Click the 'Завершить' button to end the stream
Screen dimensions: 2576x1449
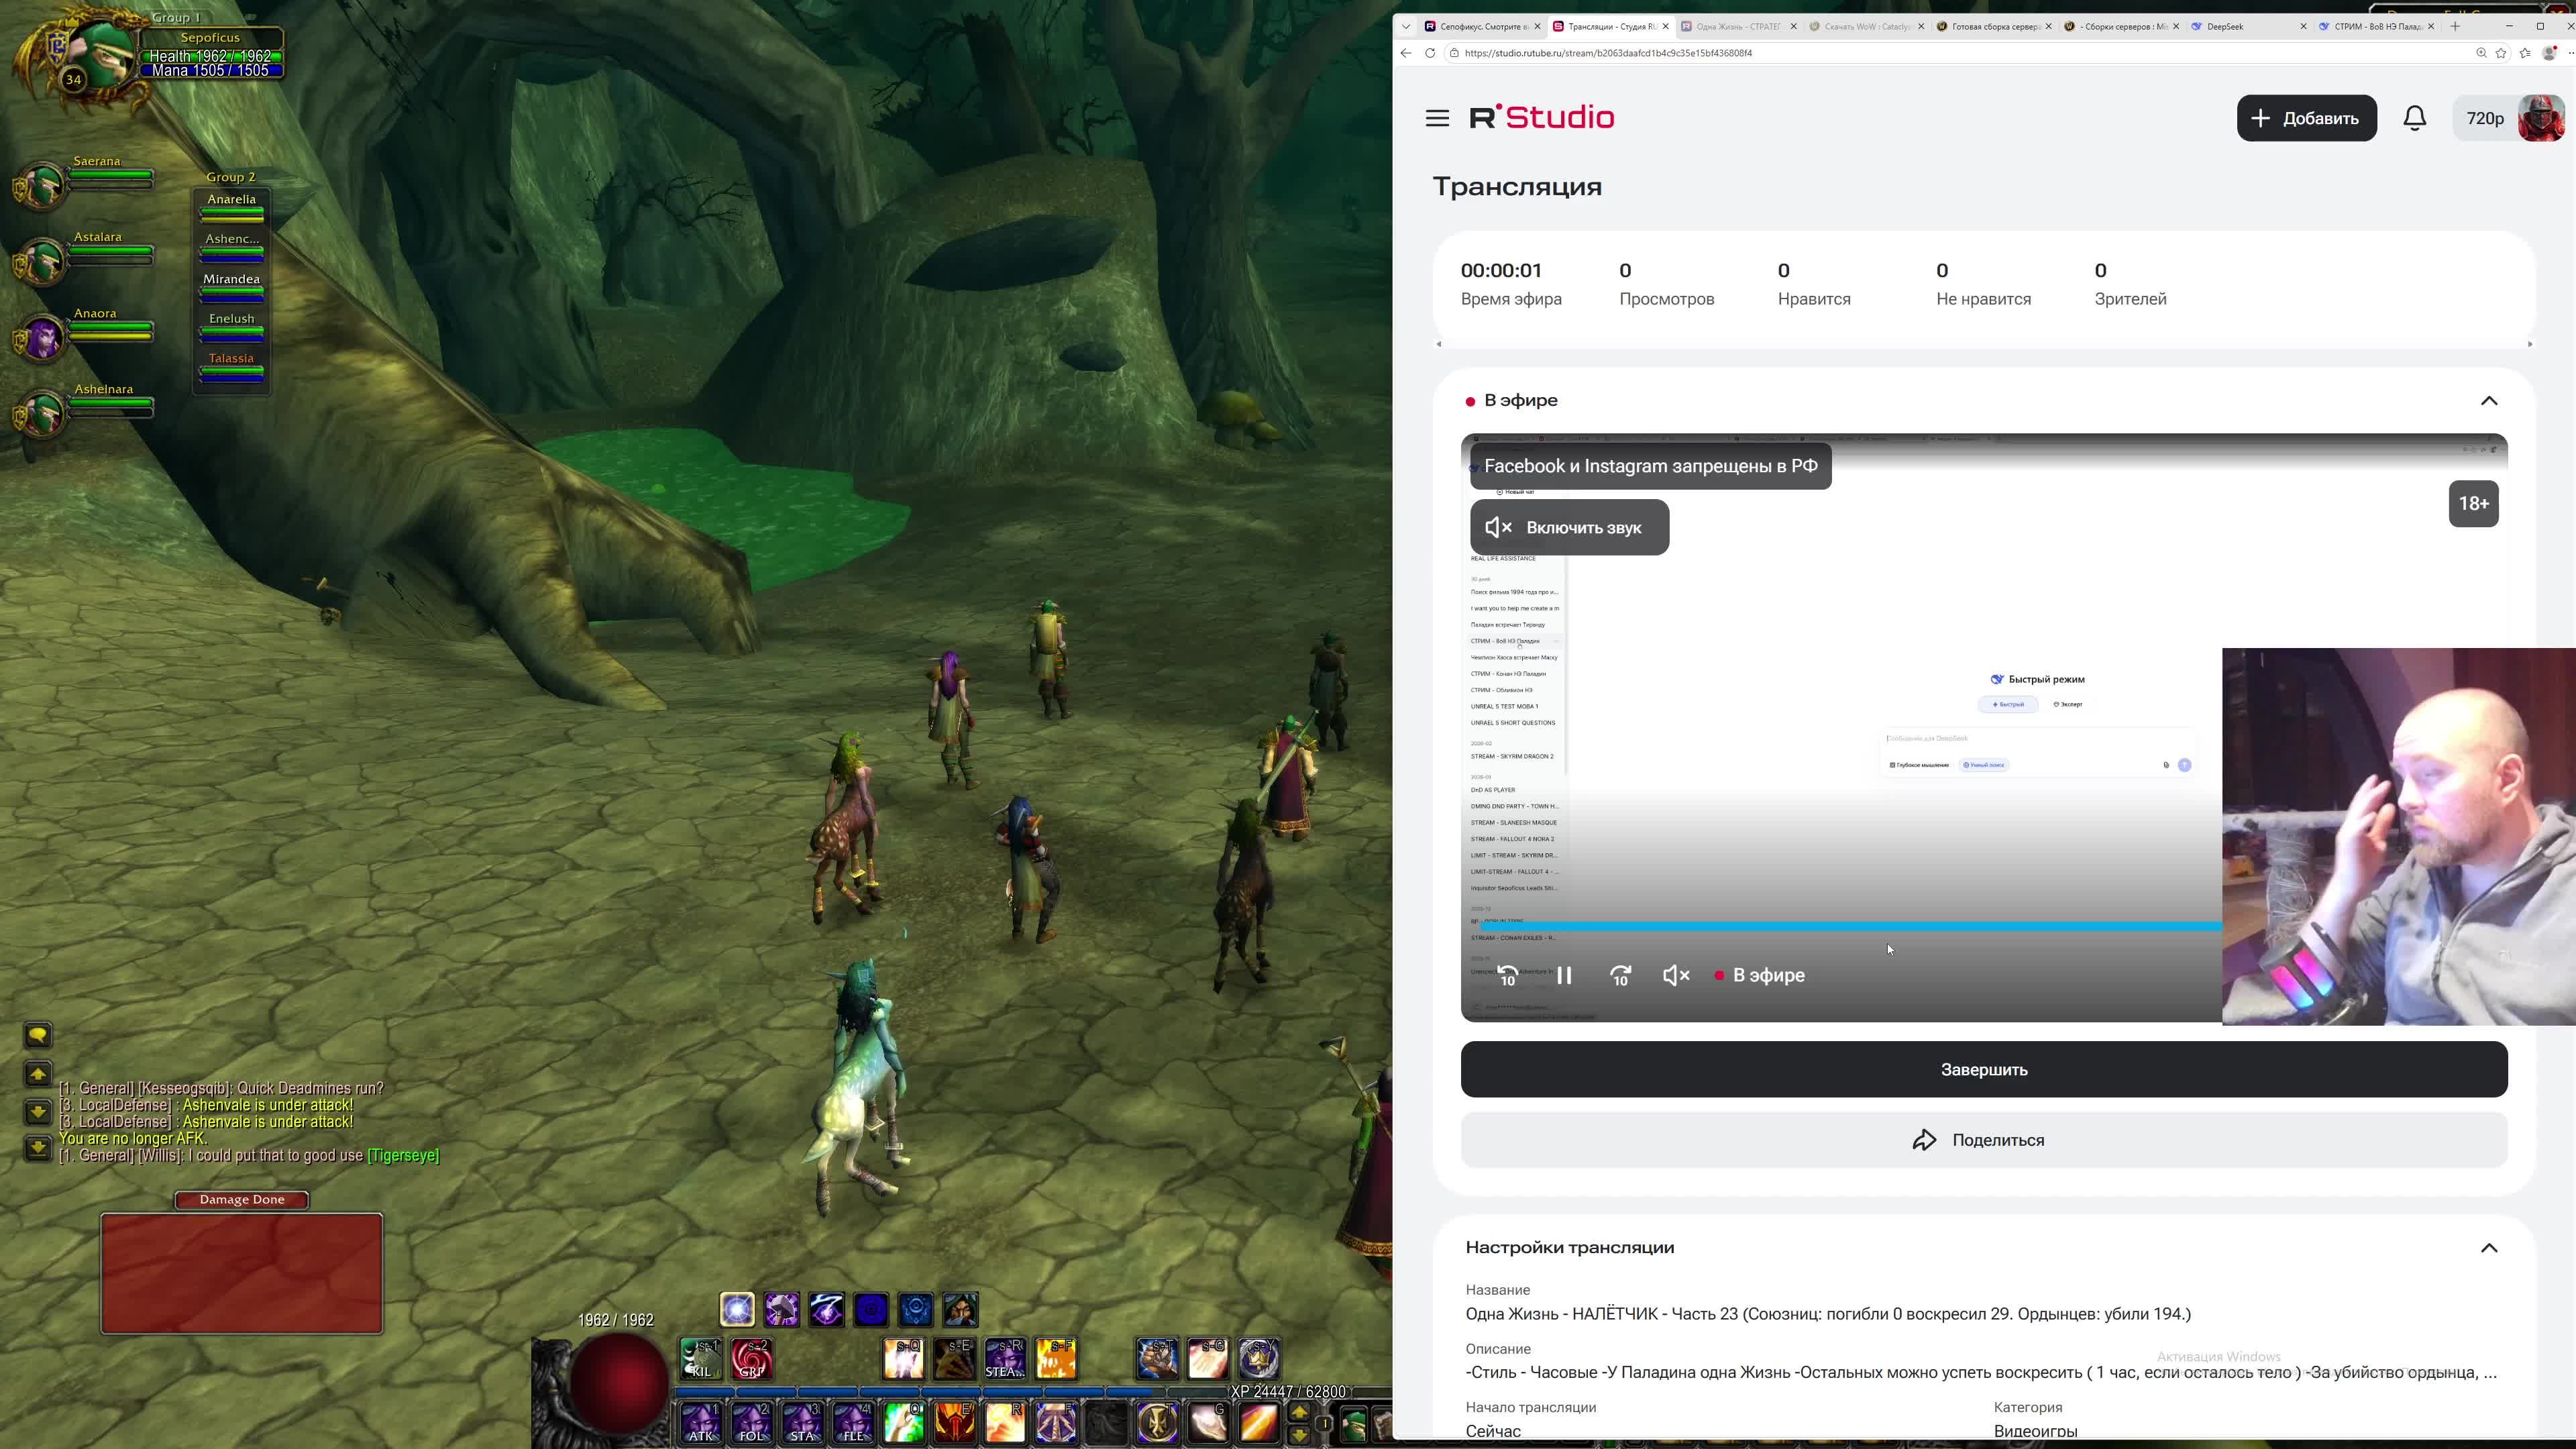1983,1069
